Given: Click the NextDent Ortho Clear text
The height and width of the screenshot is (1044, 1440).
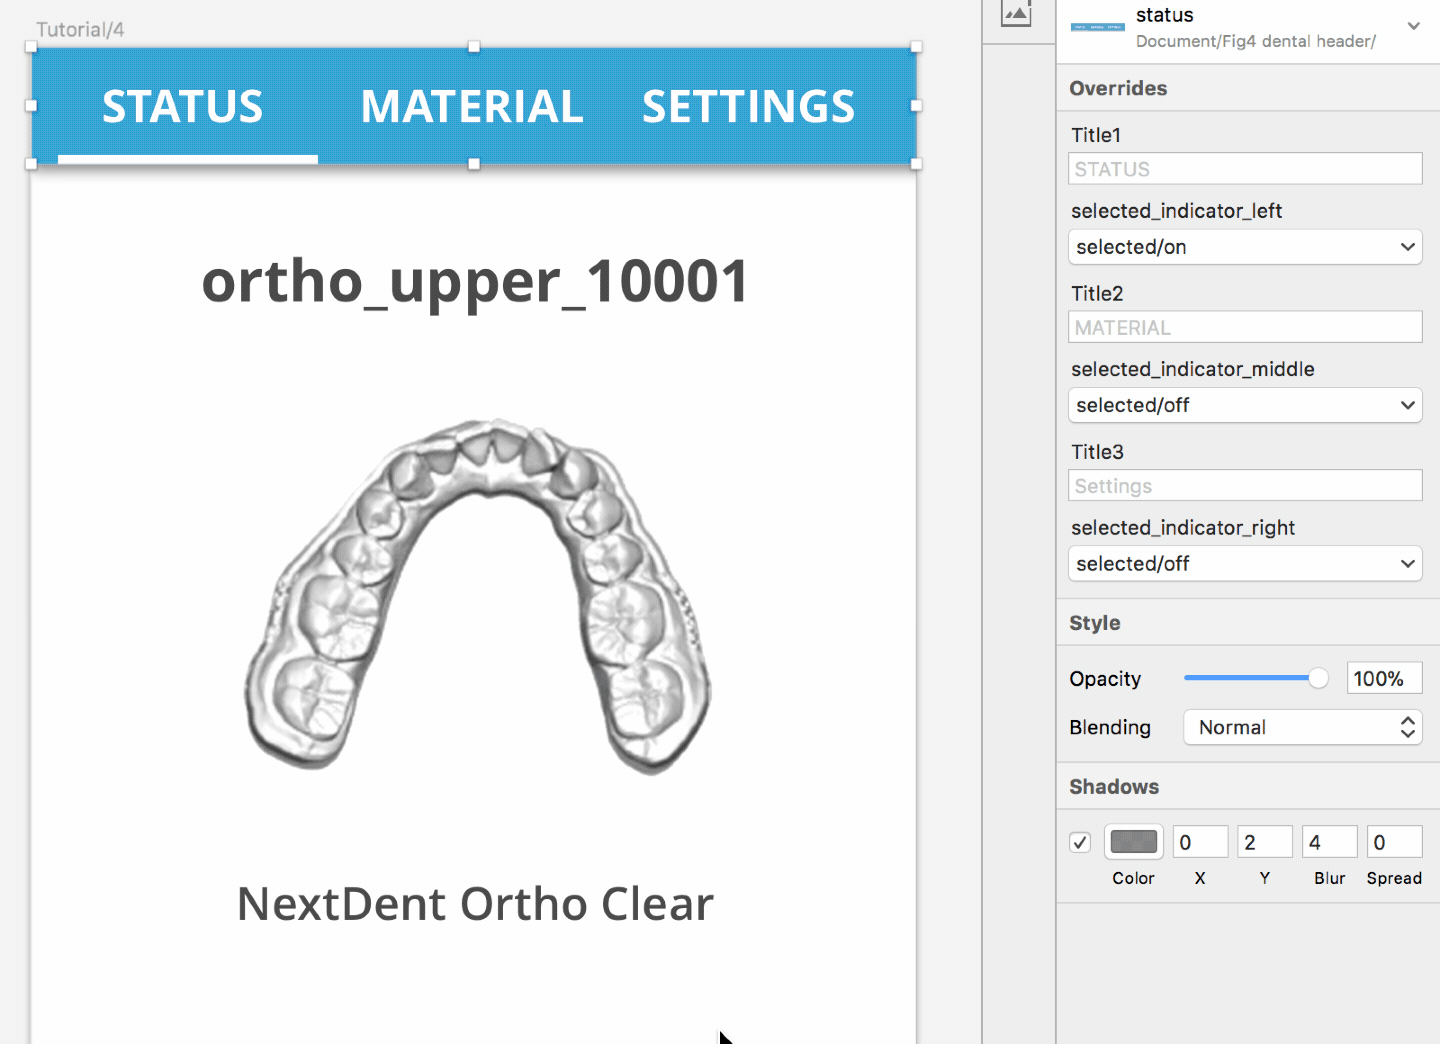Looking at the screenshot, I should pos(475,904).
